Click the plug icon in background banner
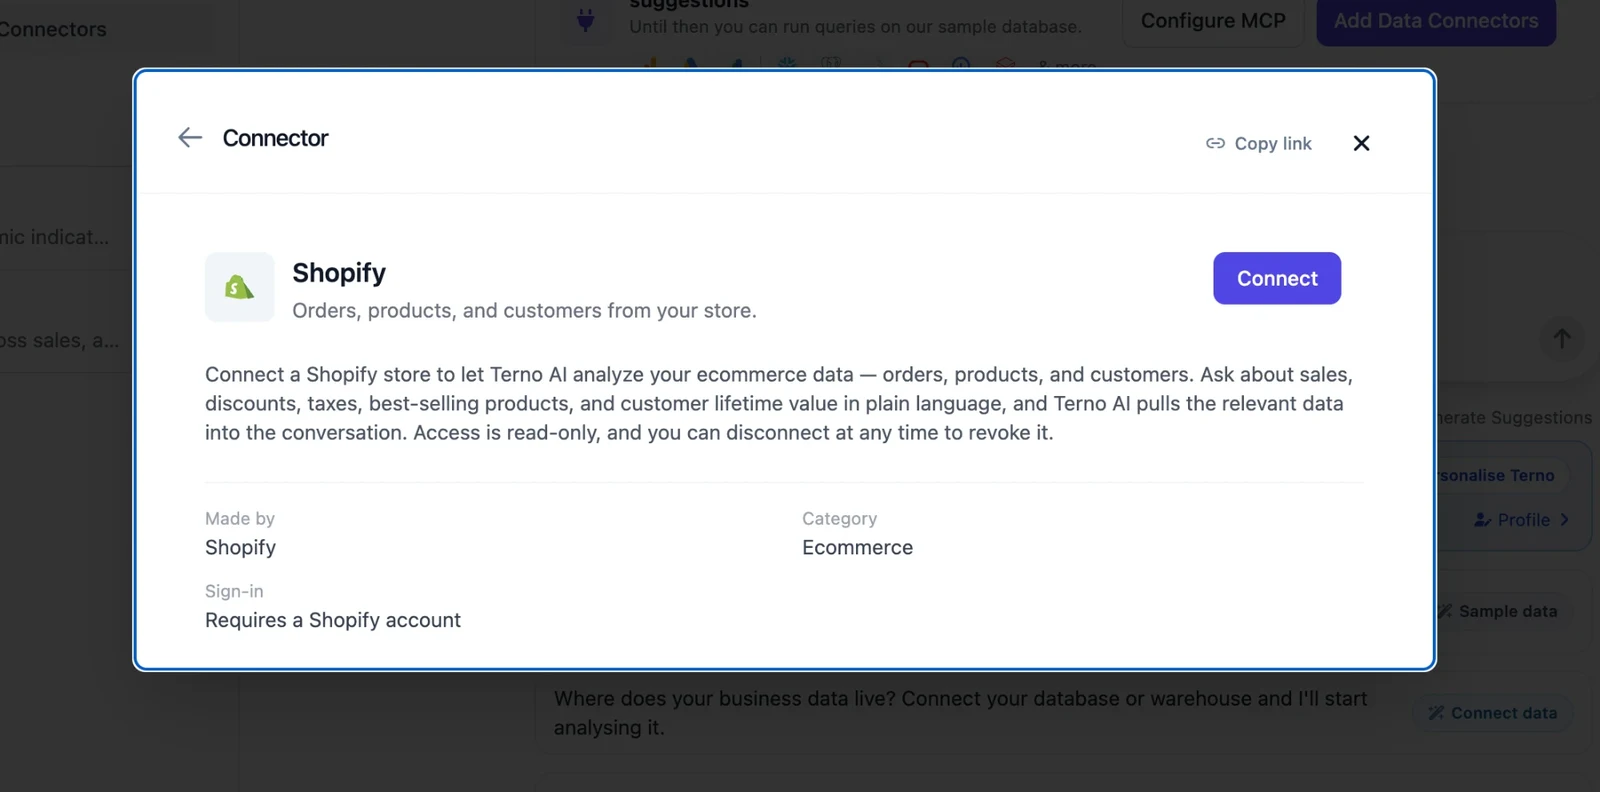The image size is (1600, 792). coord(586,19)
